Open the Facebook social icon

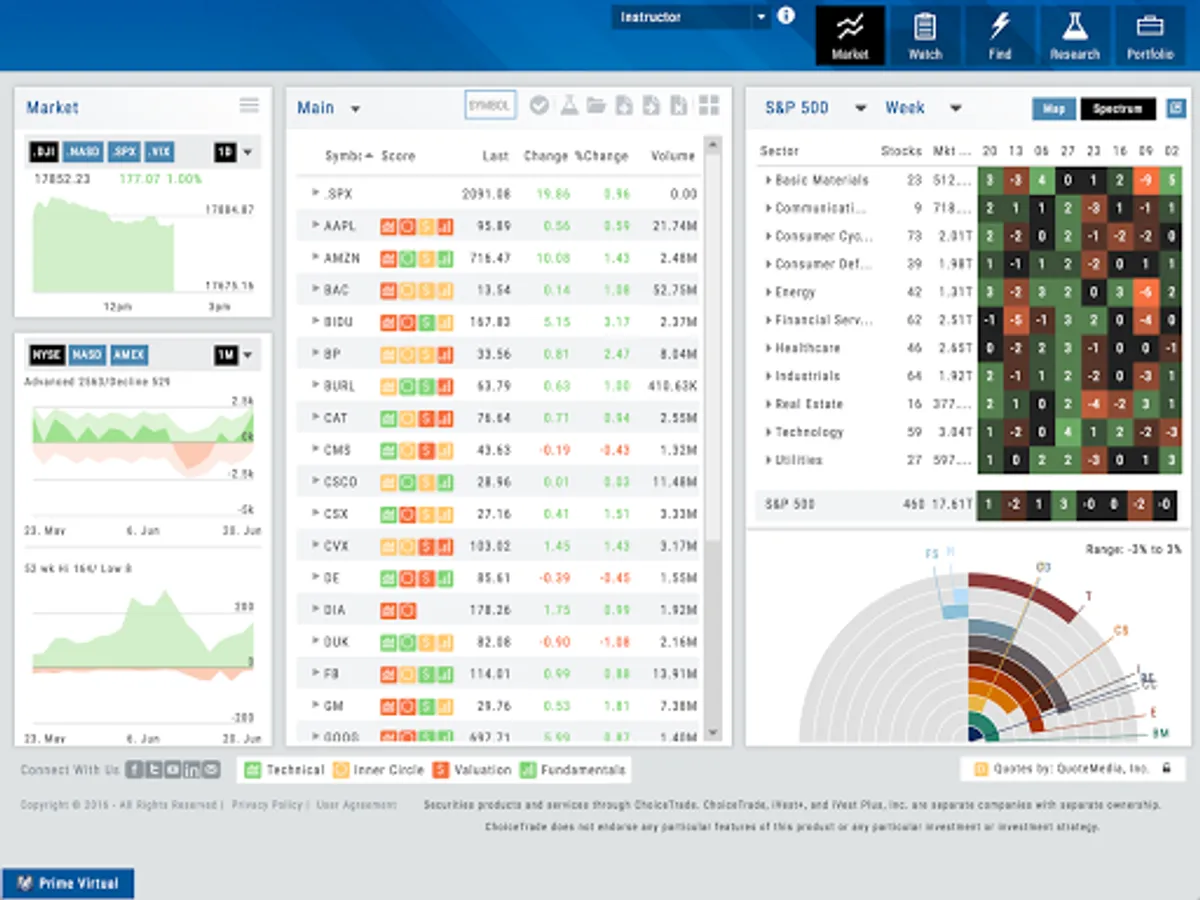(x=133, y=770)
